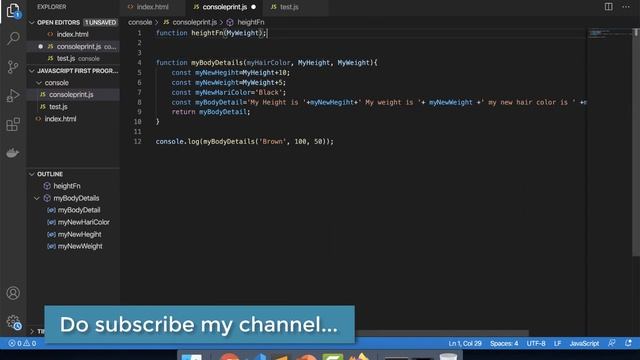
Task: Split the editor to the right
Action: [609, 7]
